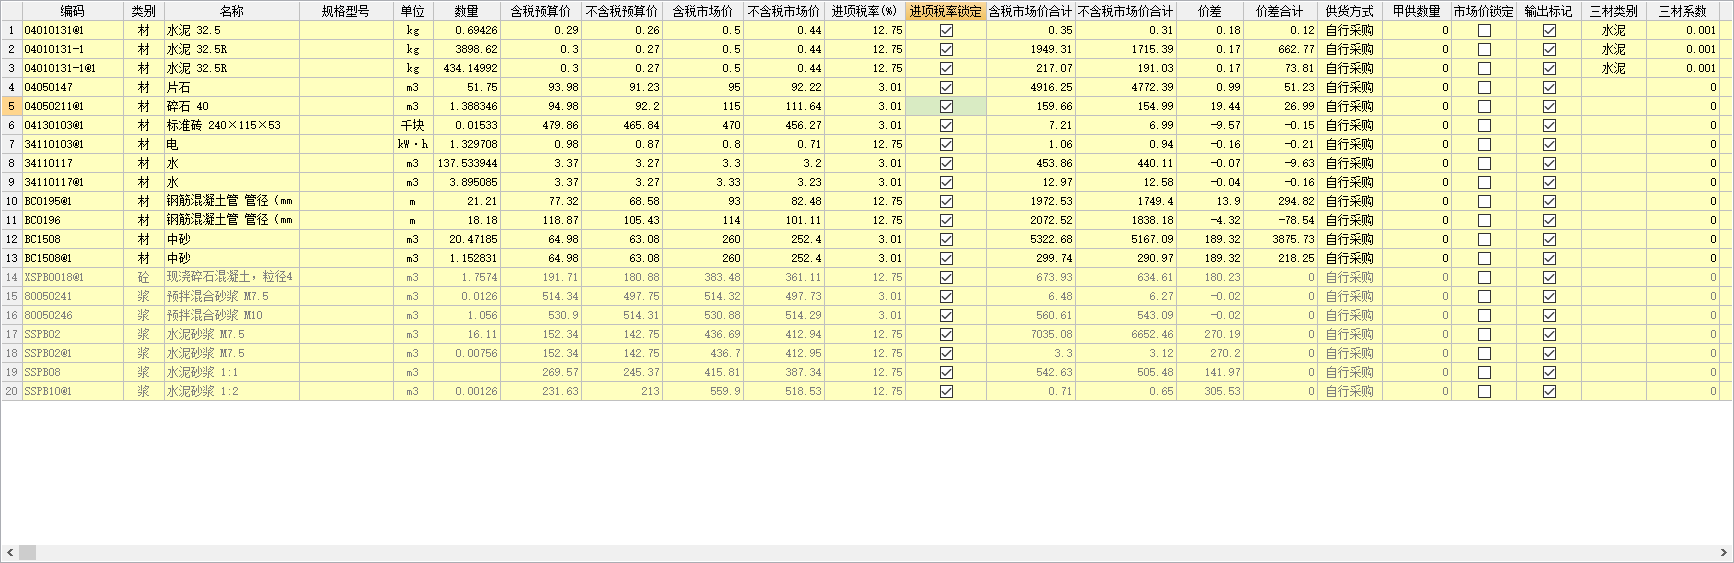Screen dimensions: 1734x563
Task: Select the 含税市场价 column header
Action: pos(703,11)
